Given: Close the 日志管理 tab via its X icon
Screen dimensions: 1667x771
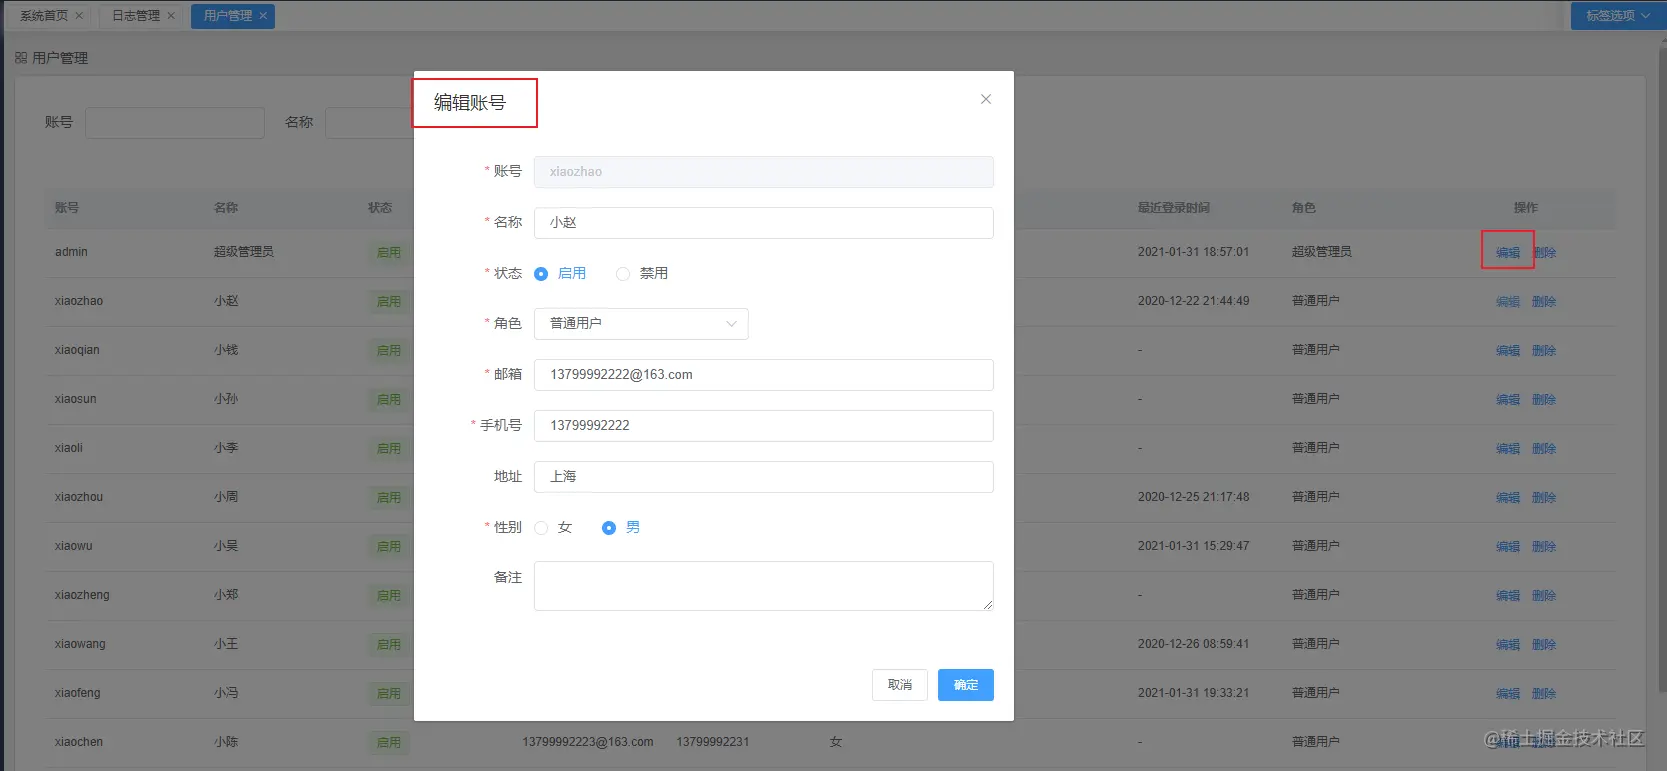Looking at the screenshot, I should click(x=171, y=16).
